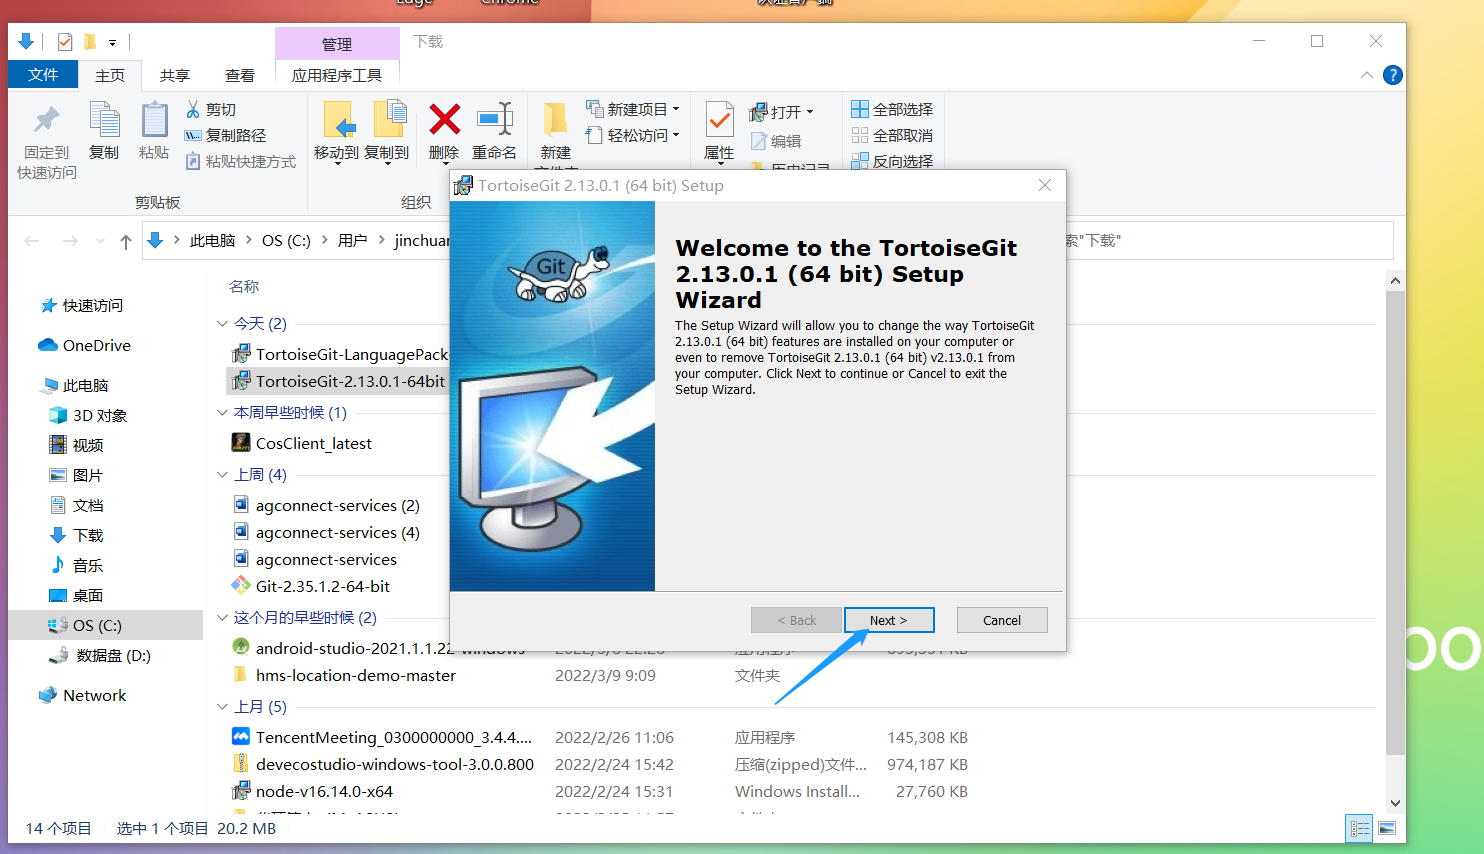
Task: Select the Git-2.35.1.2-64-bit installer
Action: pyautogui.click(x=322, y=586)
